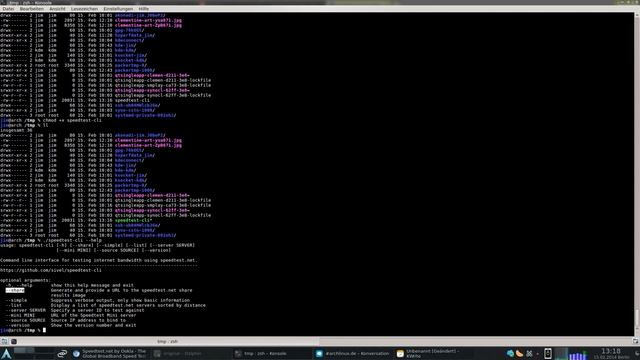
Task: Open the Arch Linux application launcher
Action: [x=6, y=353]
